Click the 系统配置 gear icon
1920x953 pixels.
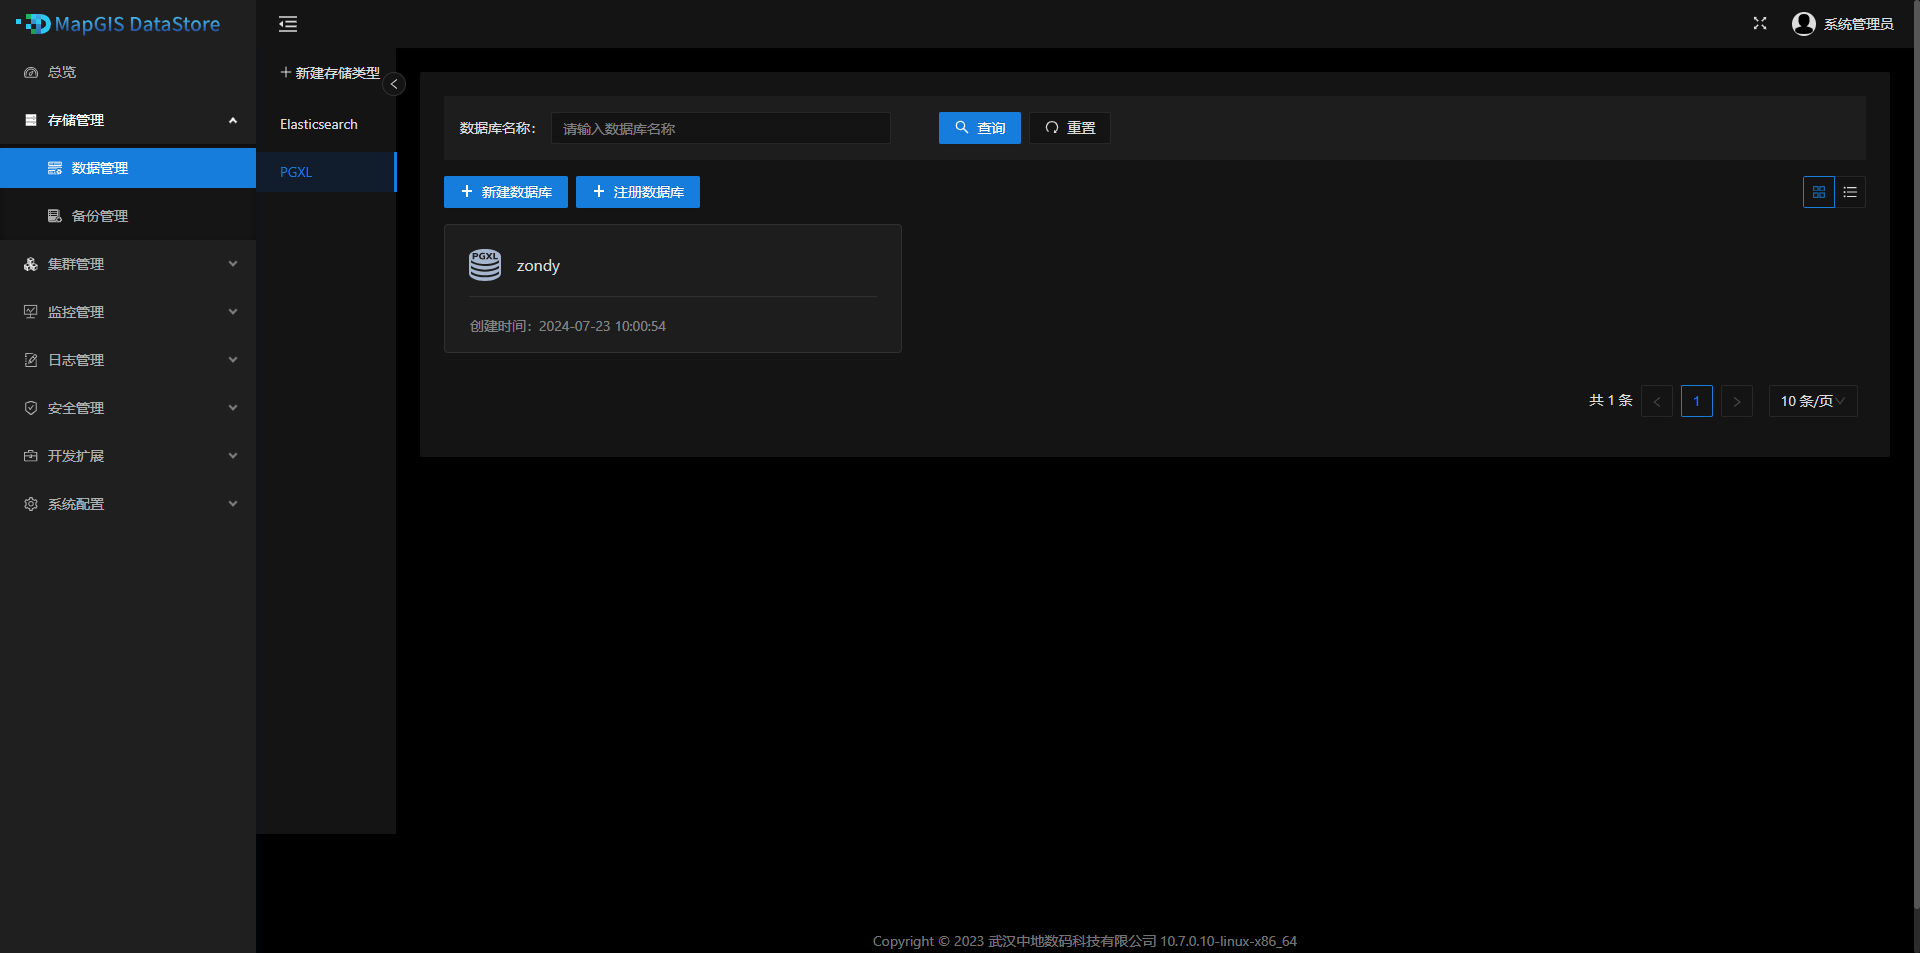[x=31, y=504]
